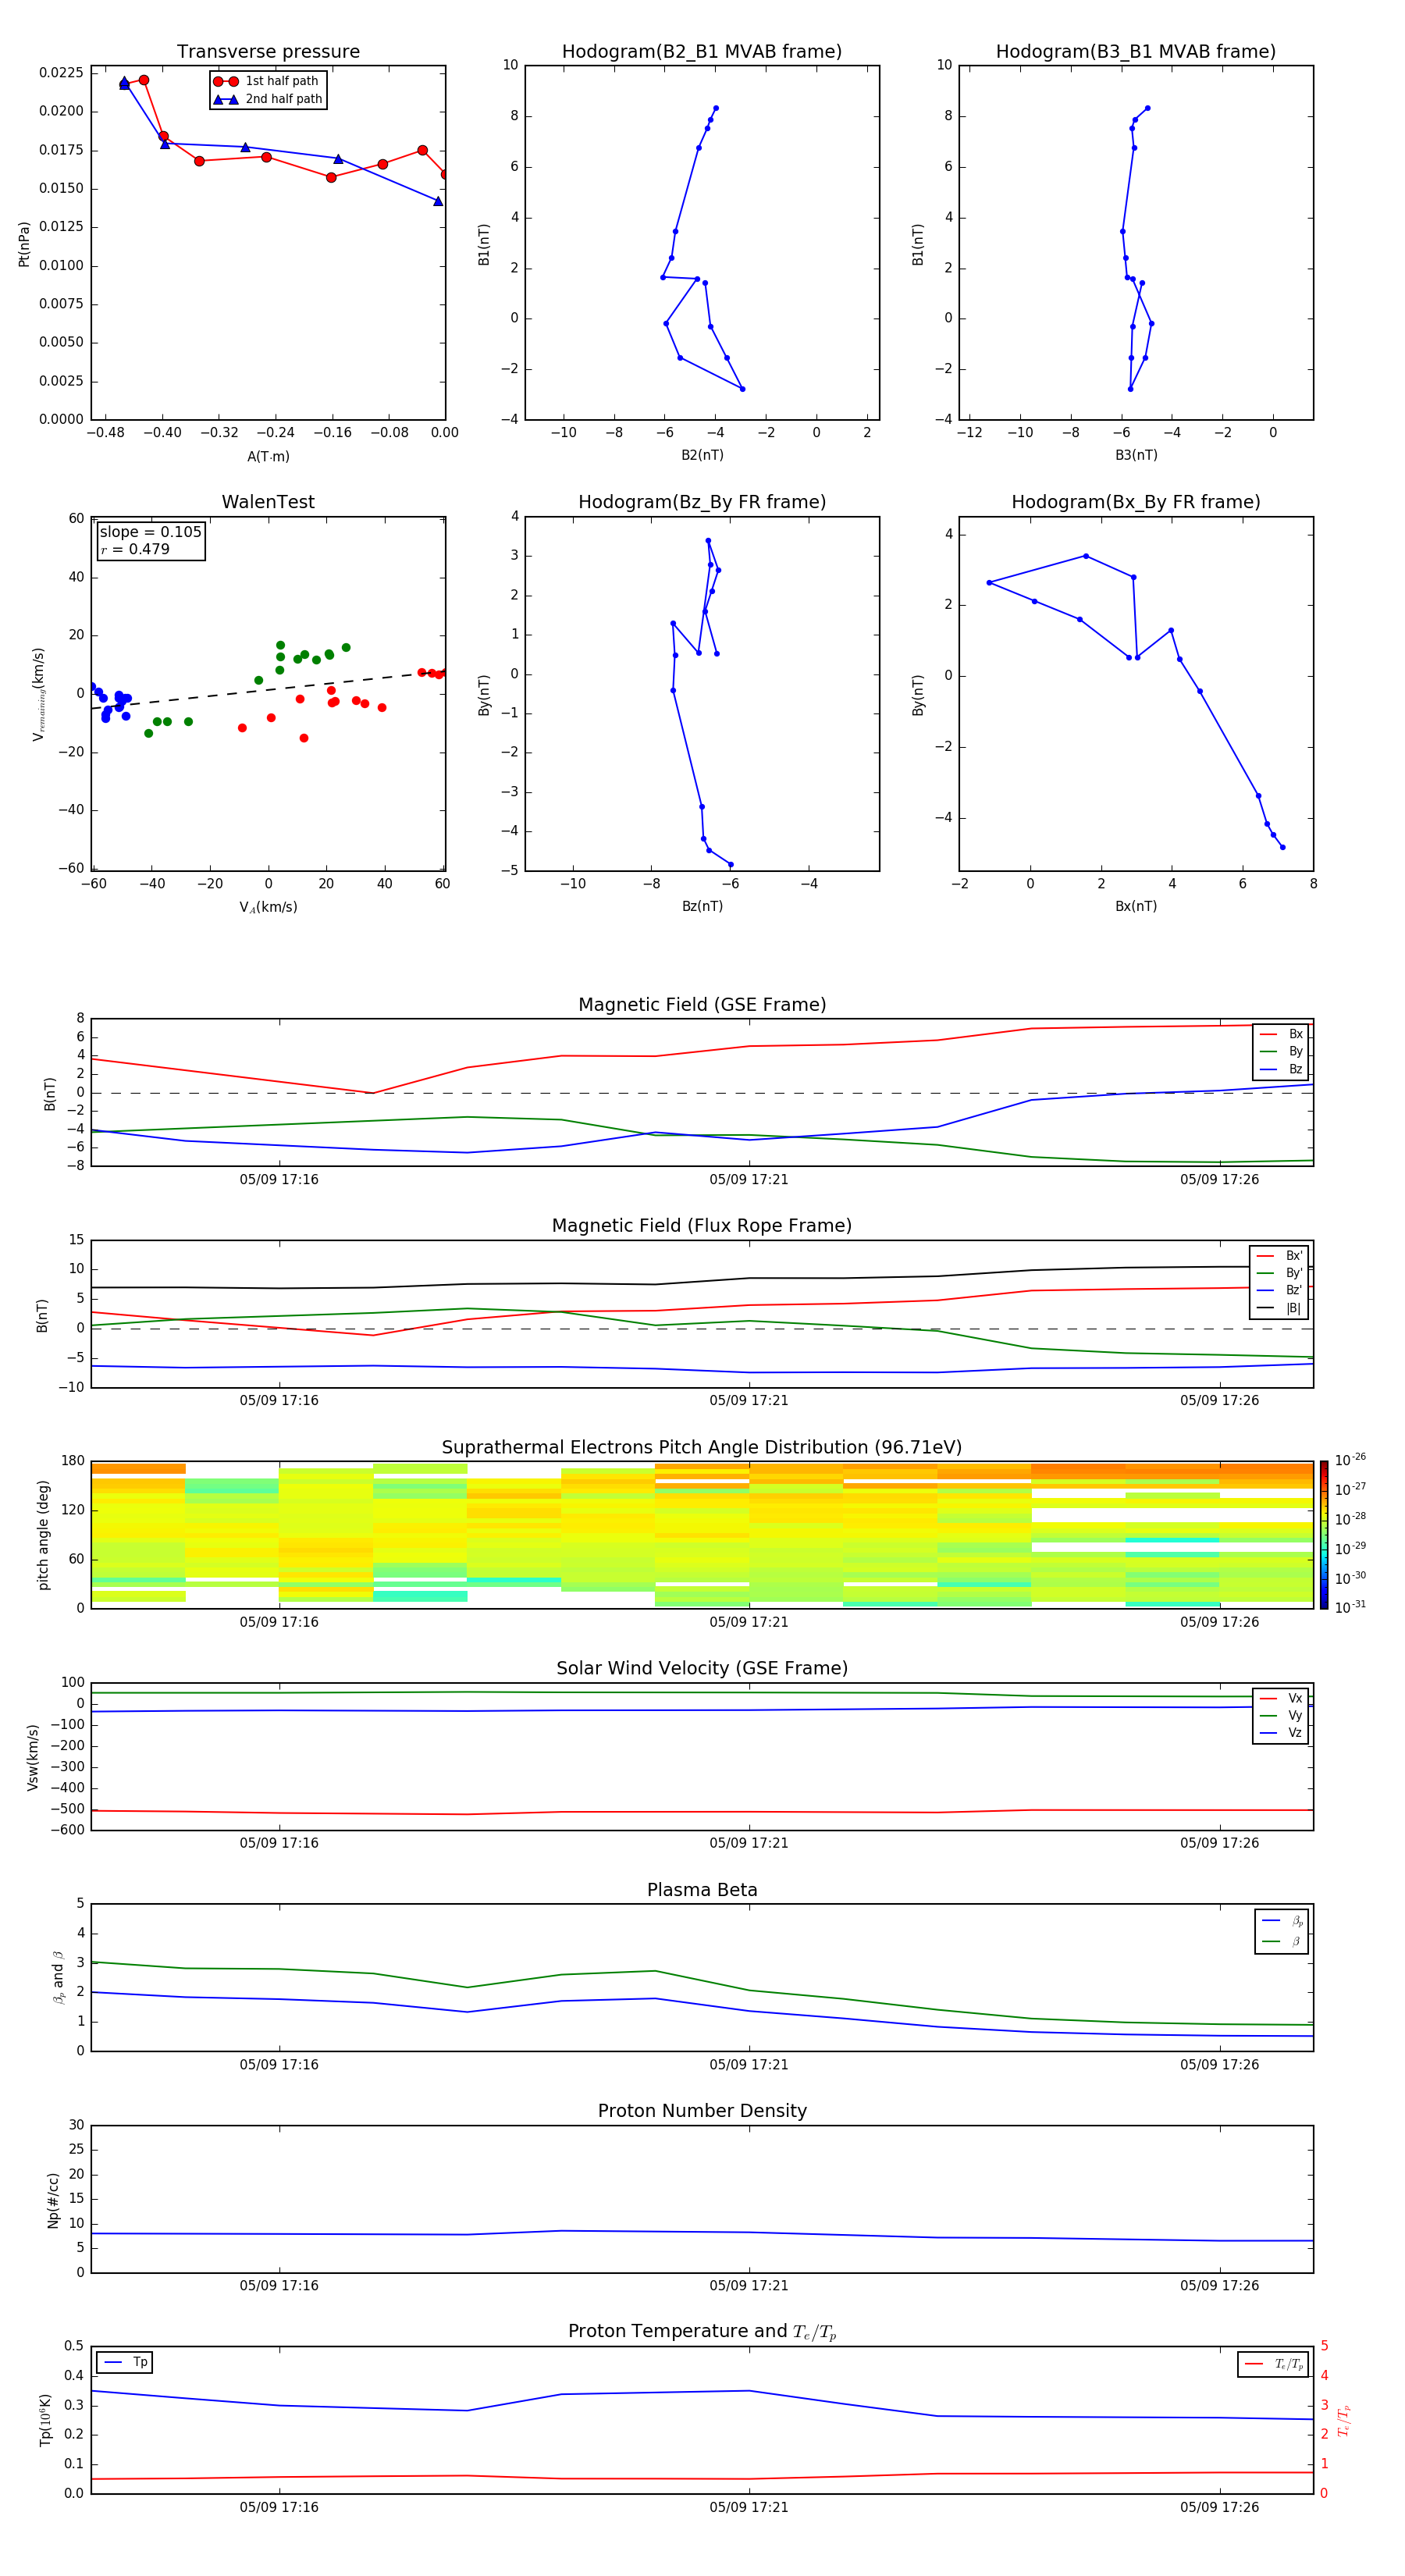1405x2576 pixels.
Task: Click the "B2(nT)" x-axis label
Action: click(702, 455)
